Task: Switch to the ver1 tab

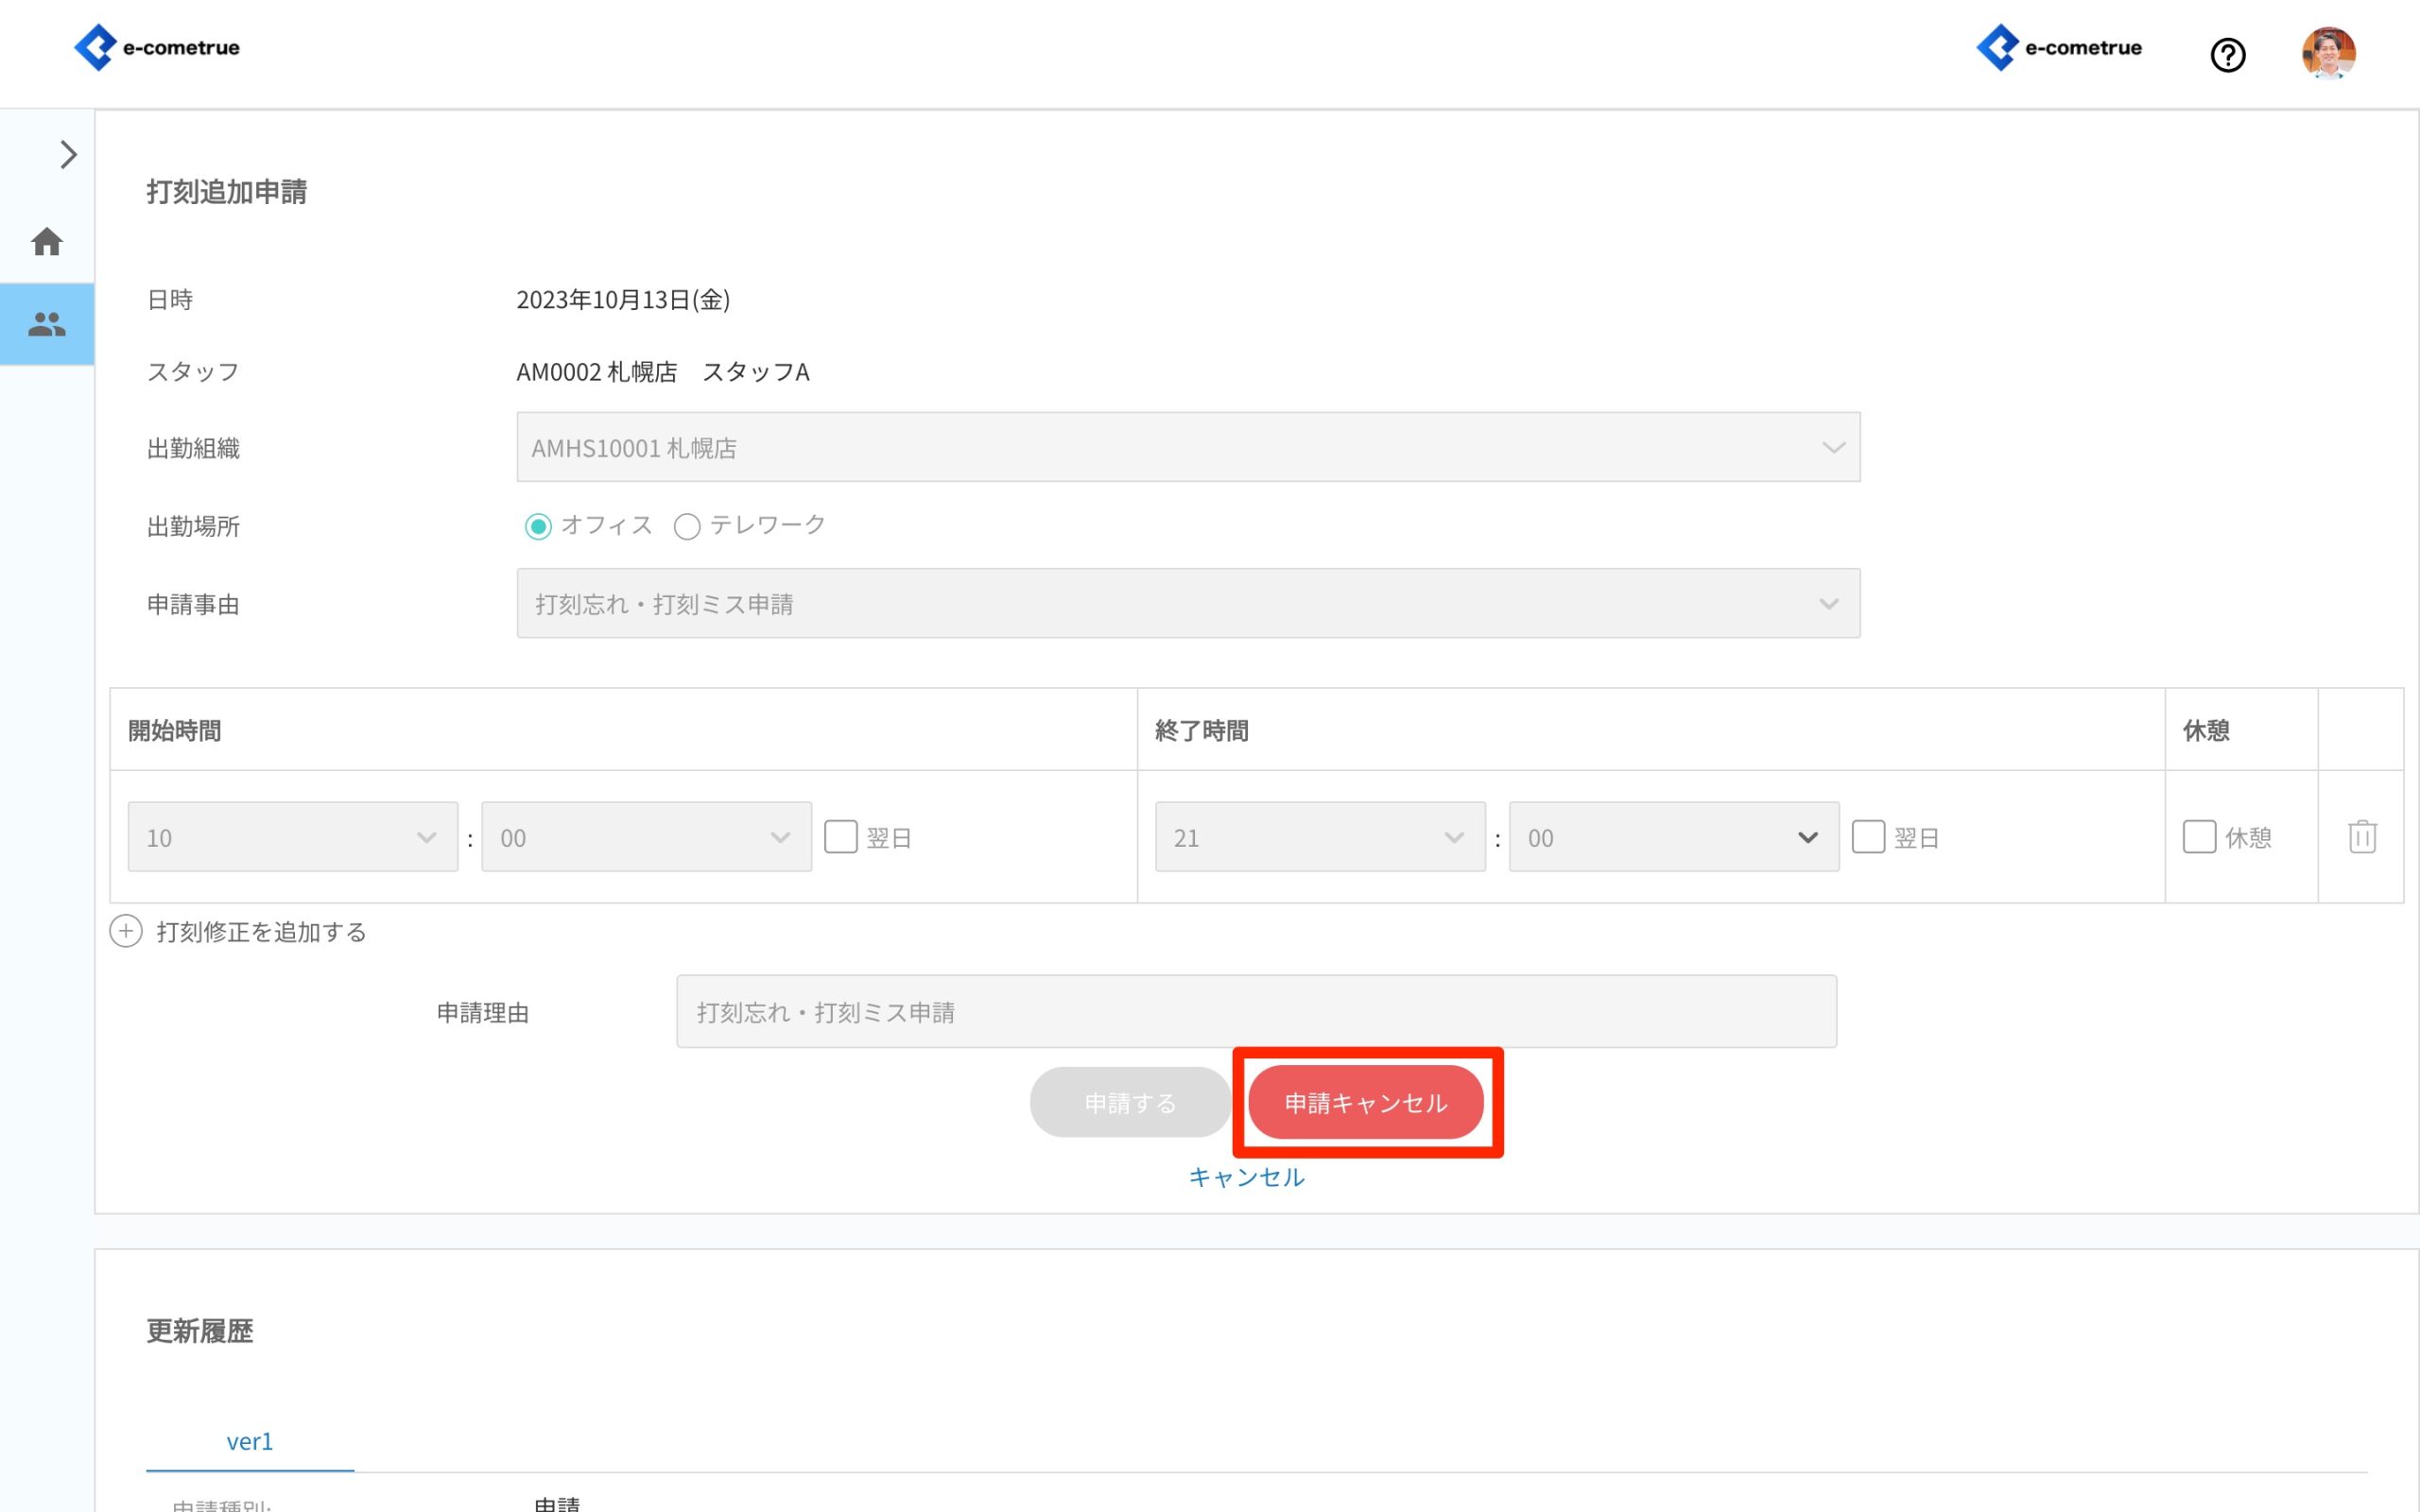Action: (249, 1441)
